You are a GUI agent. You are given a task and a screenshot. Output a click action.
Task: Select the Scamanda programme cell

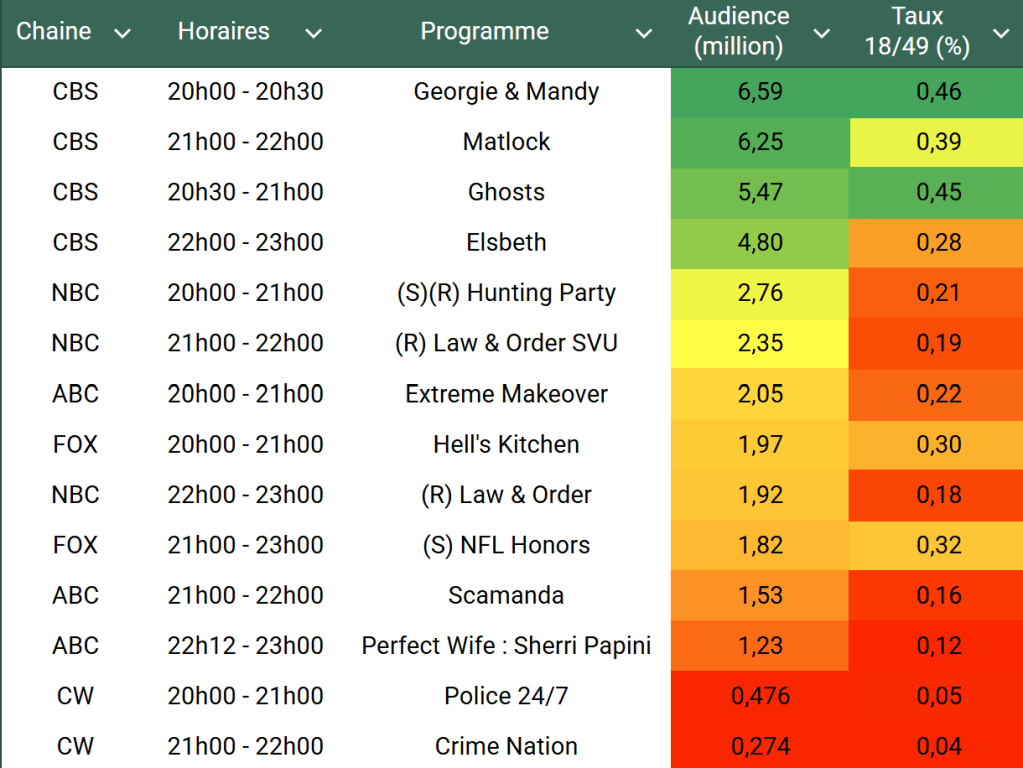(506, 595)
